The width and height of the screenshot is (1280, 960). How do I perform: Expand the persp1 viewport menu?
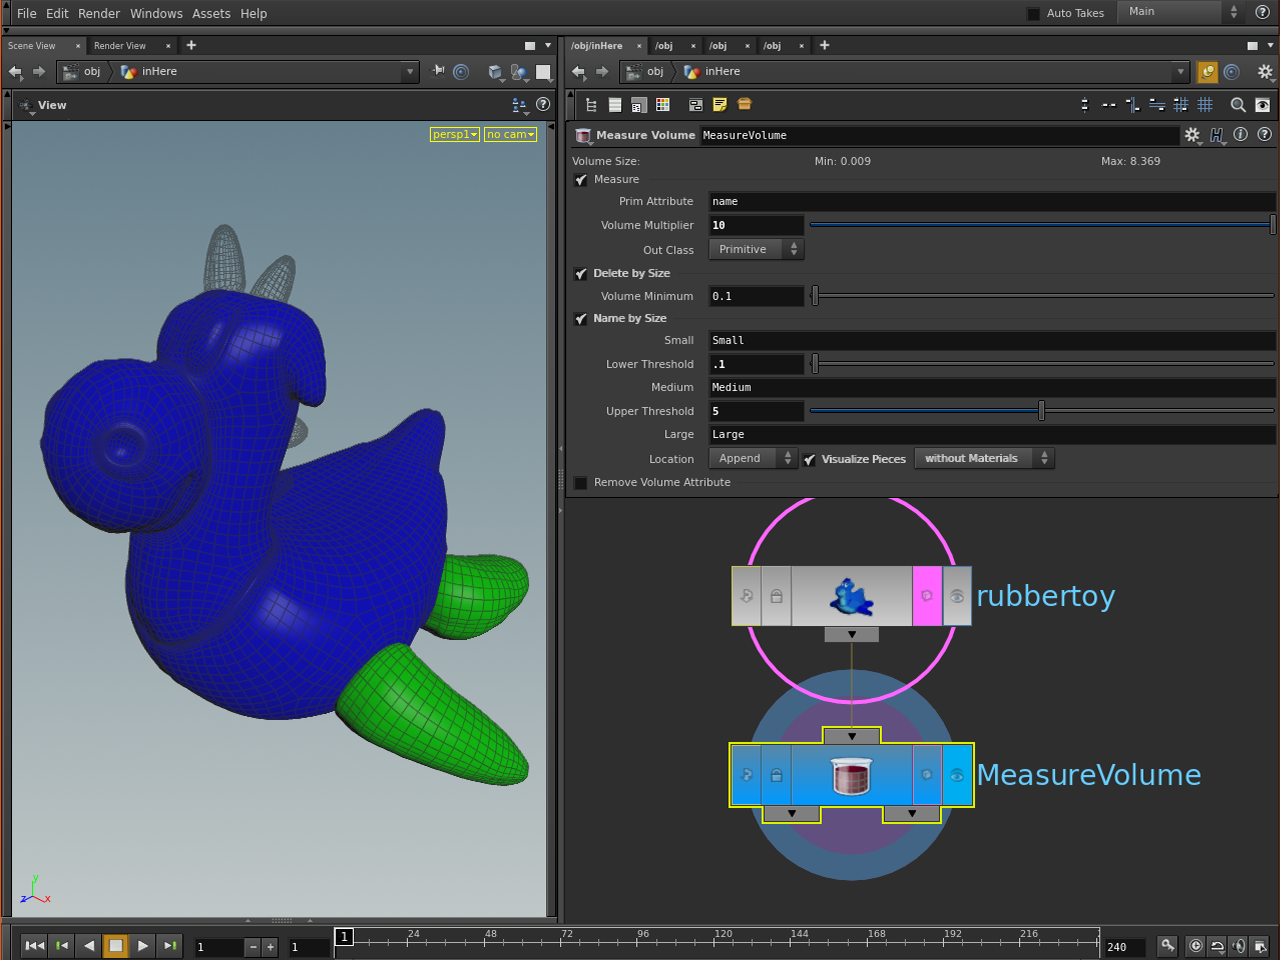point(454,134)
